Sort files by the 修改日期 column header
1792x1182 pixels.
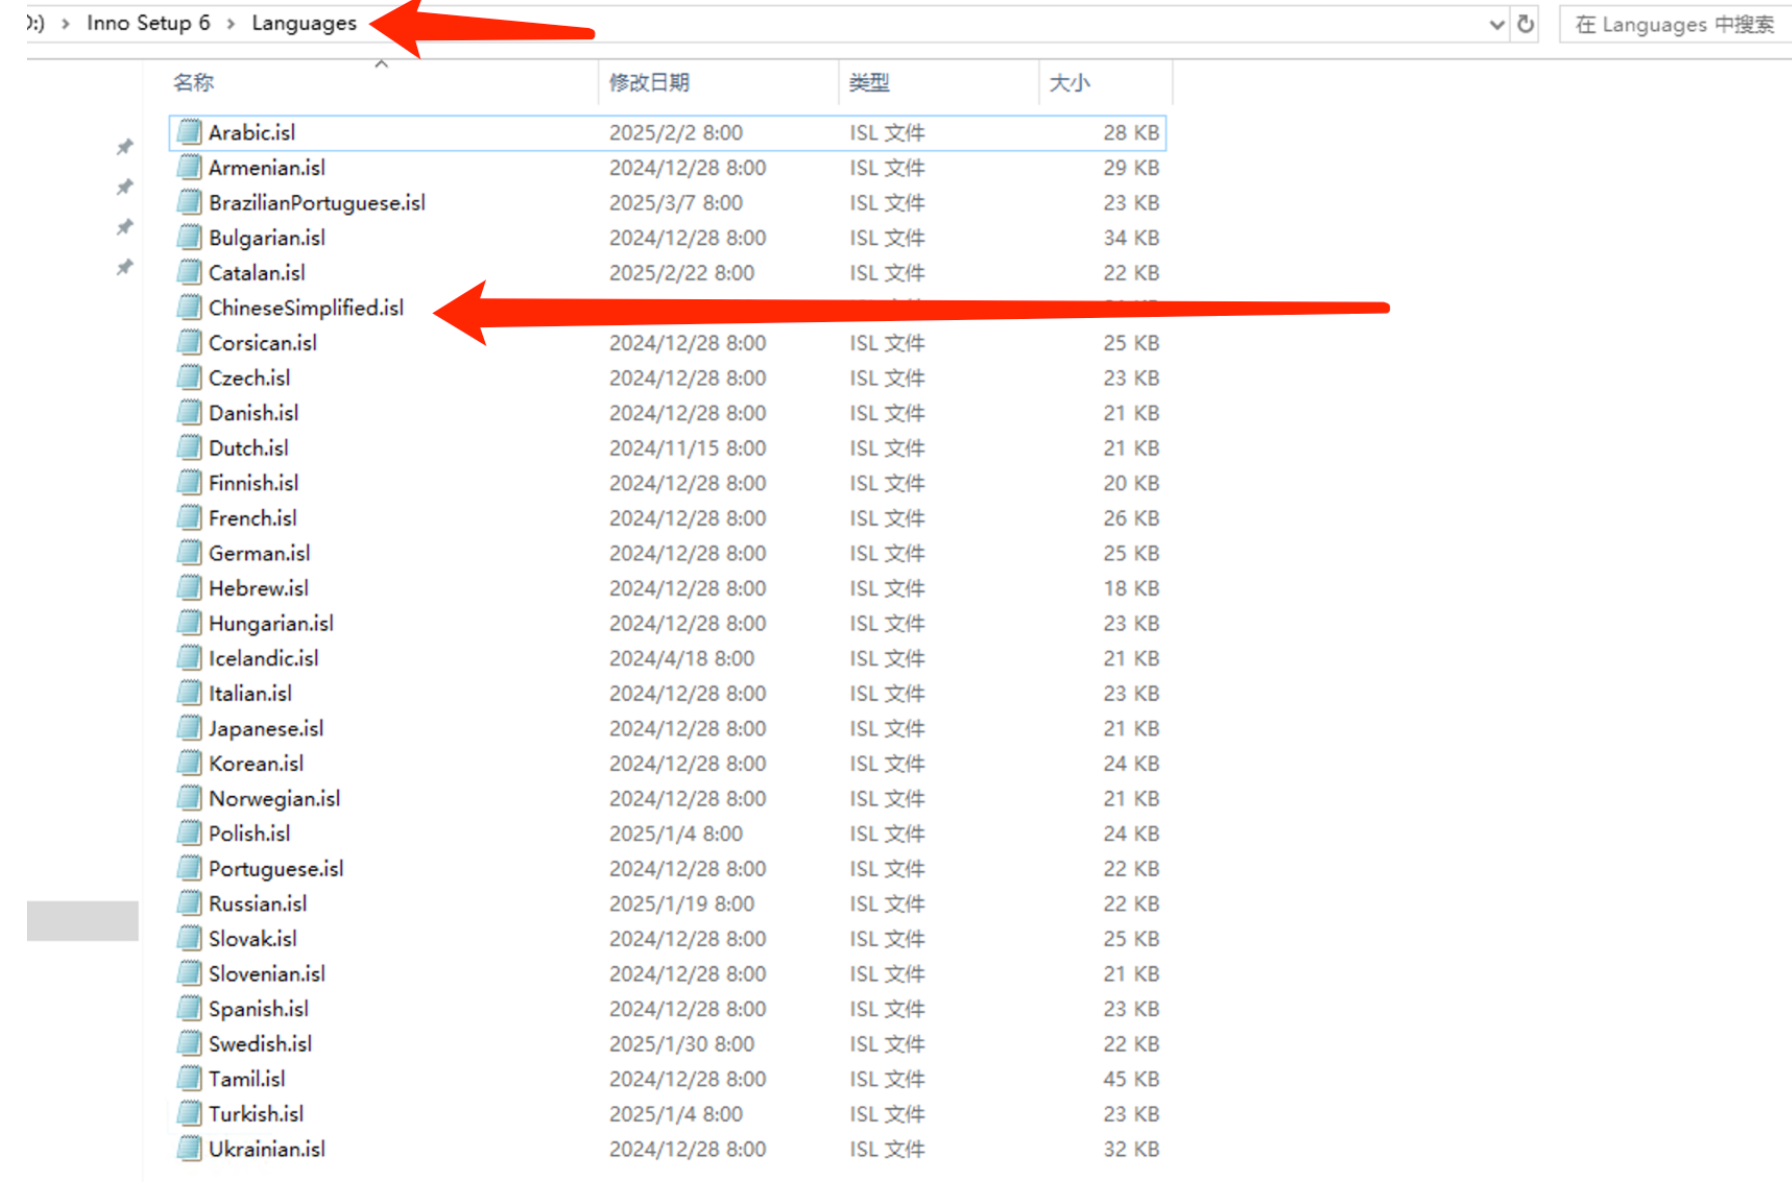coord(649,82)
